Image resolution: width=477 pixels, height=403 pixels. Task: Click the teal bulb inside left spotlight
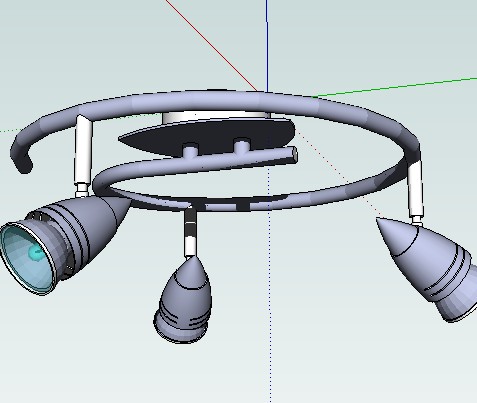36,253
